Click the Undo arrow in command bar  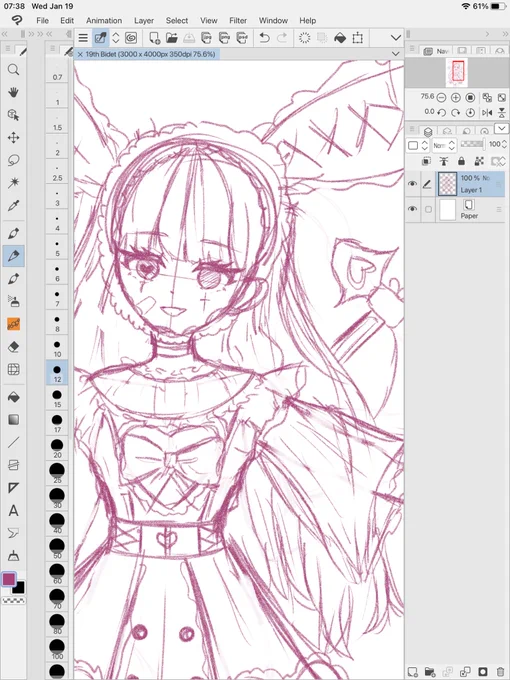click(x=264, y=38)
